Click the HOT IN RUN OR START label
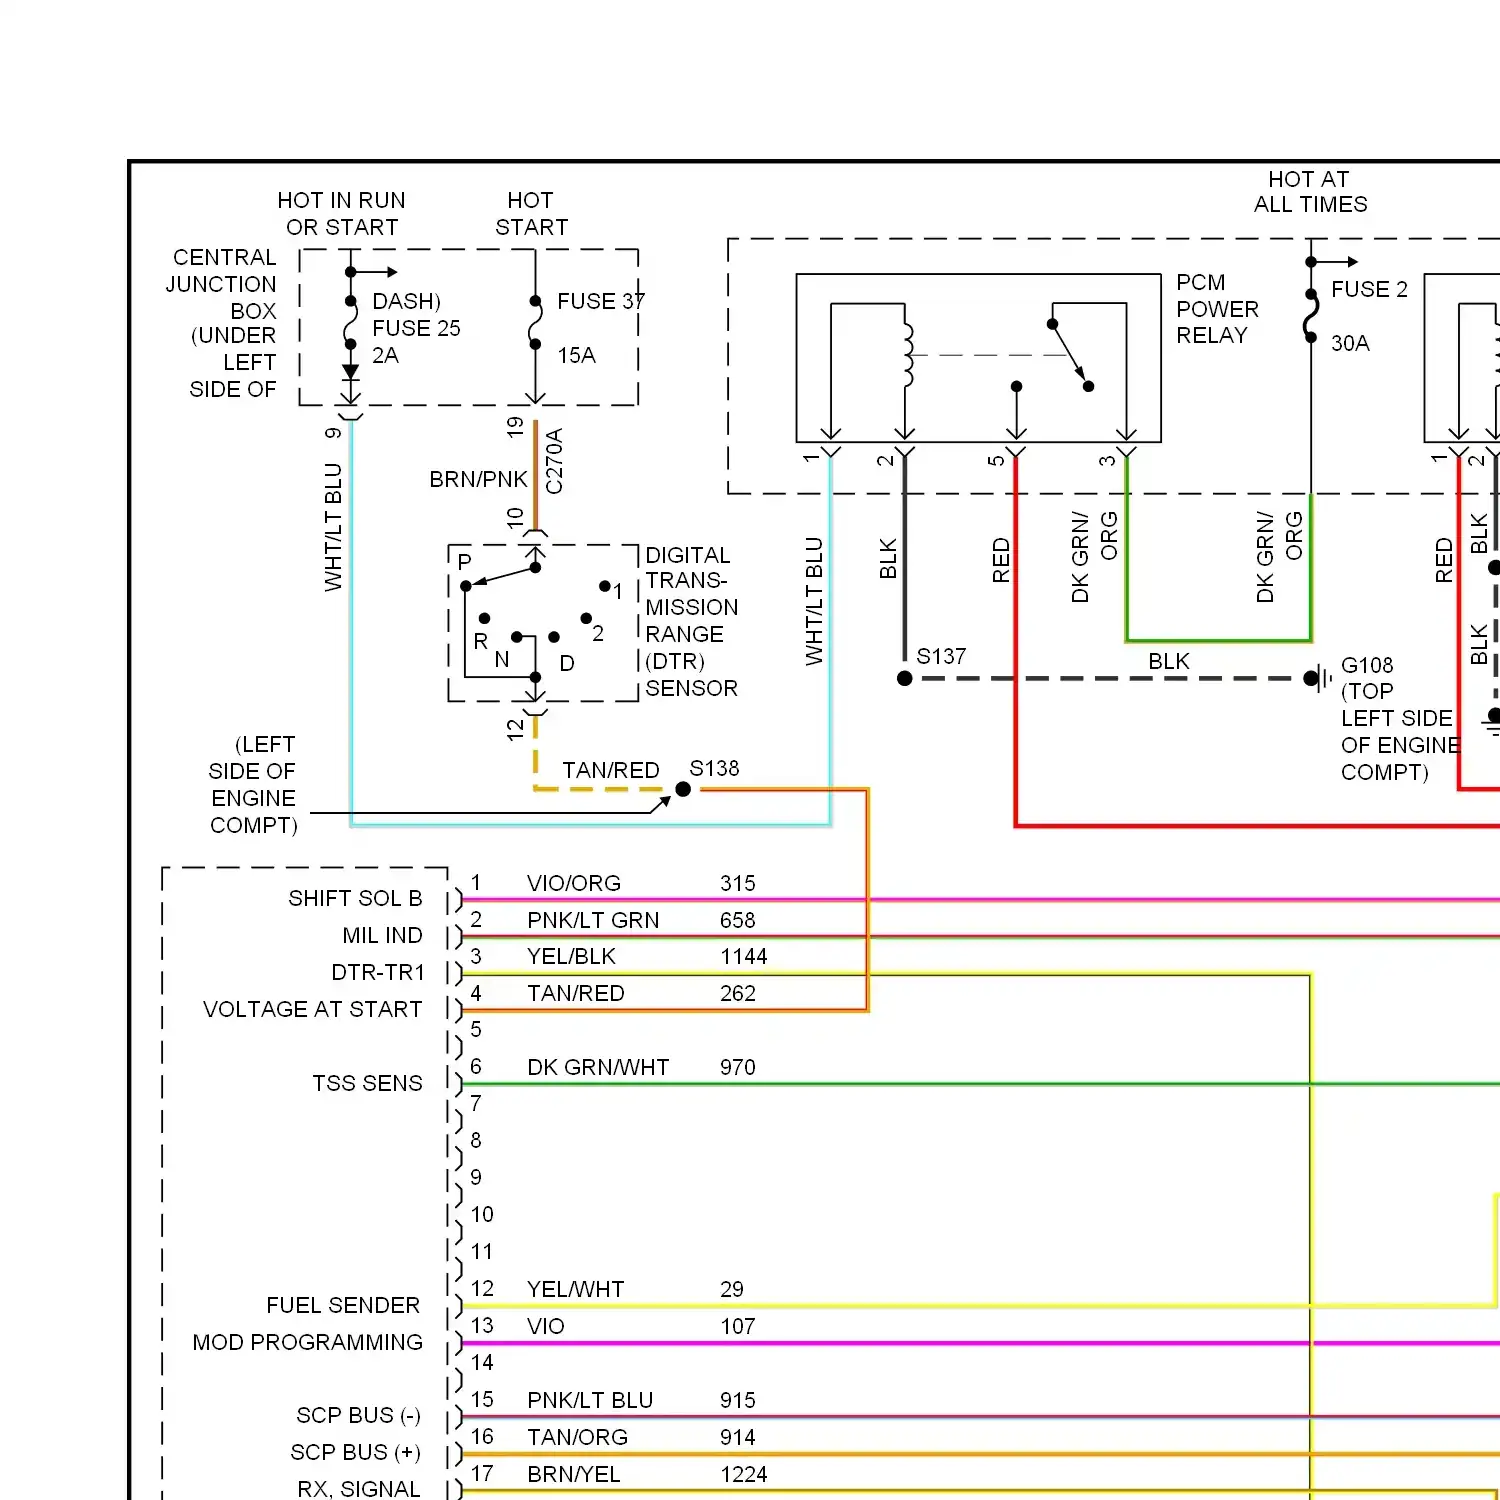Screen dimensions: 1500x1500 (342, 214)
